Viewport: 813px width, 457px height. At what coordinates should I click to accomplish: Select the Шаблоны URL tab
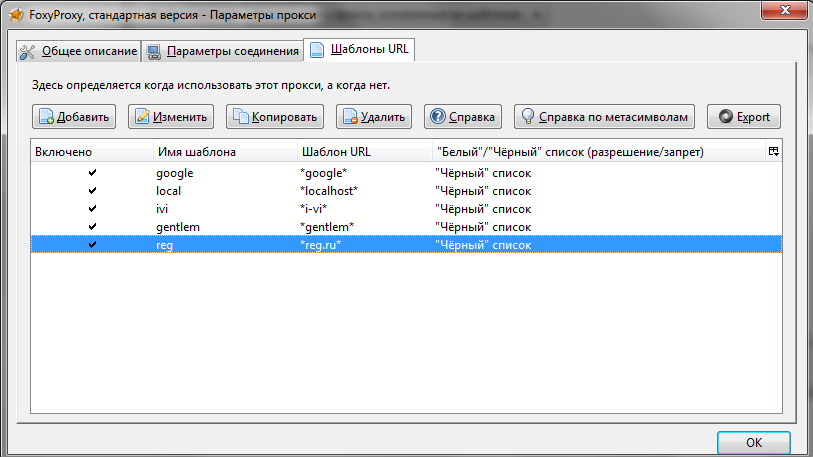[359, 49]
